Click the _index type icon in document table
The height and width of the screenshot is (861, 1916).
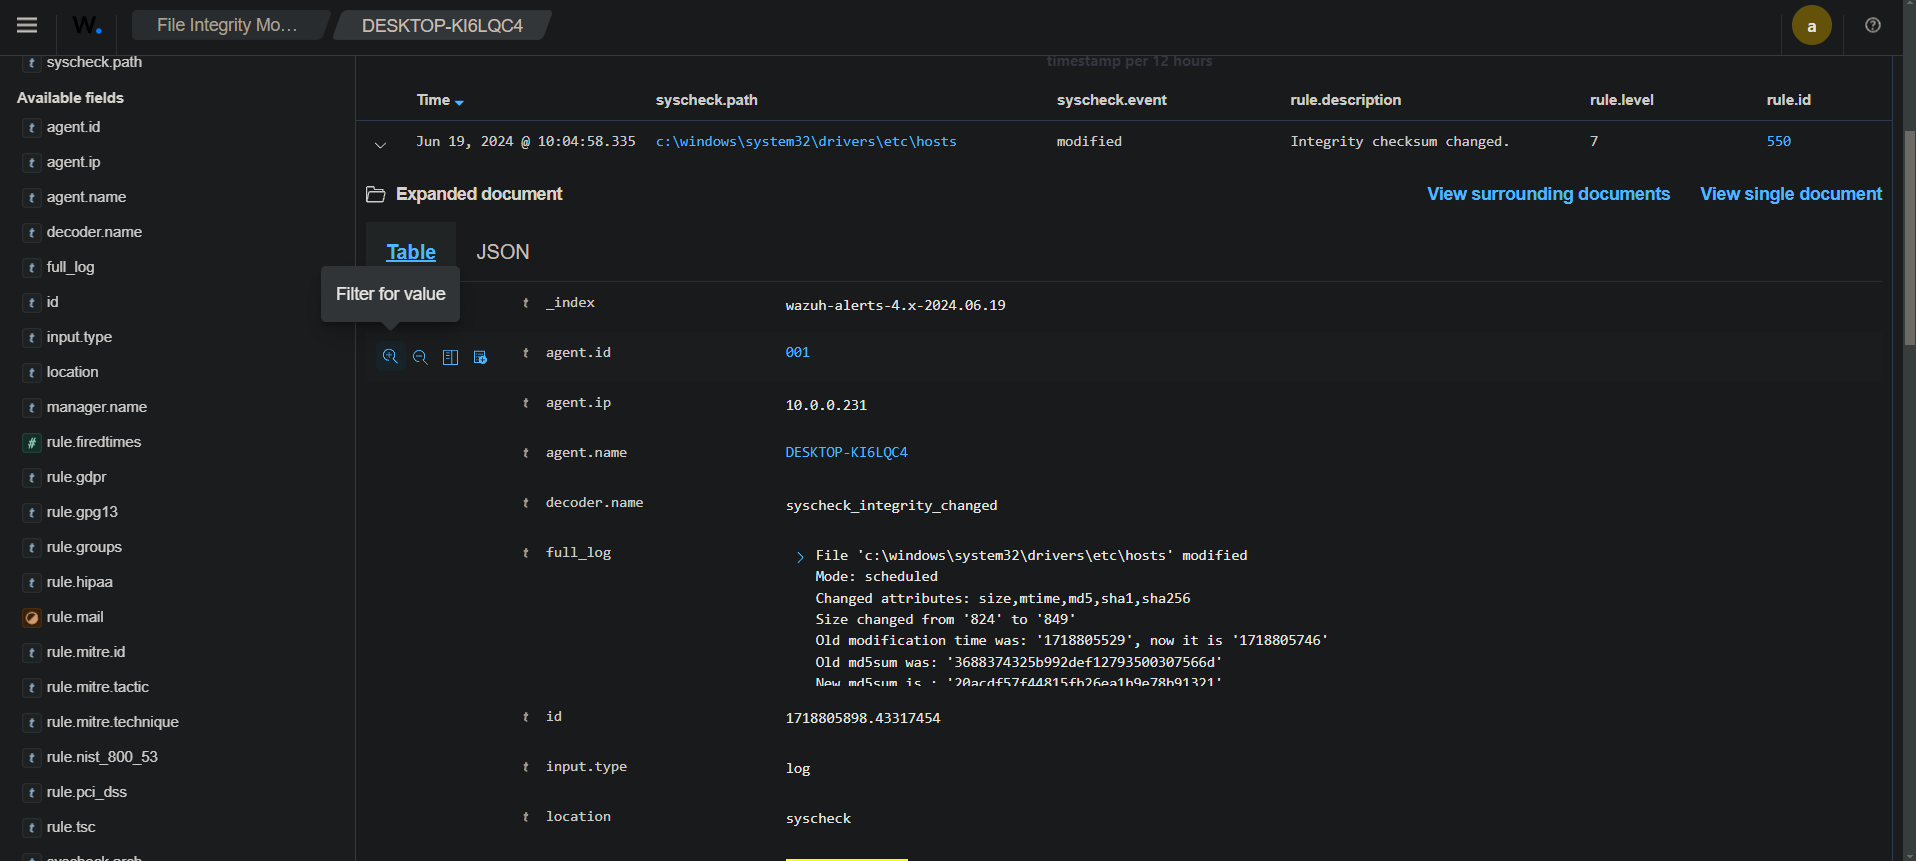[x=526, y=303]
